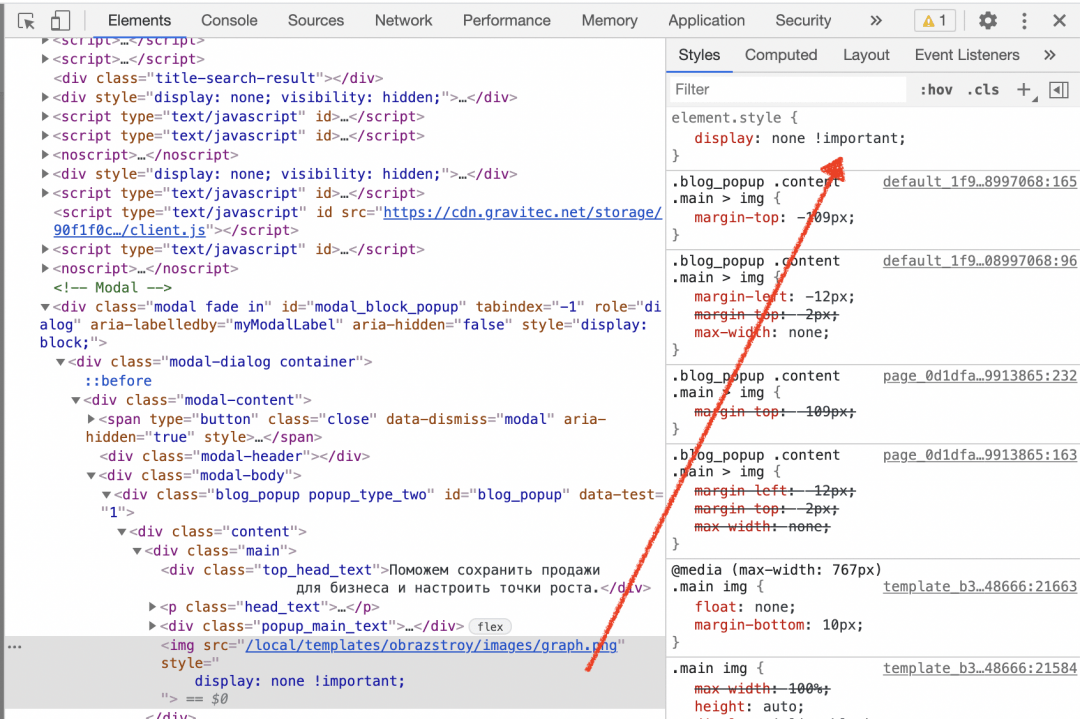Open stylesheet link template_b3…48666:21663
Image resolution: width=1080 pixels, height=719 pixels.
[979, 586]
